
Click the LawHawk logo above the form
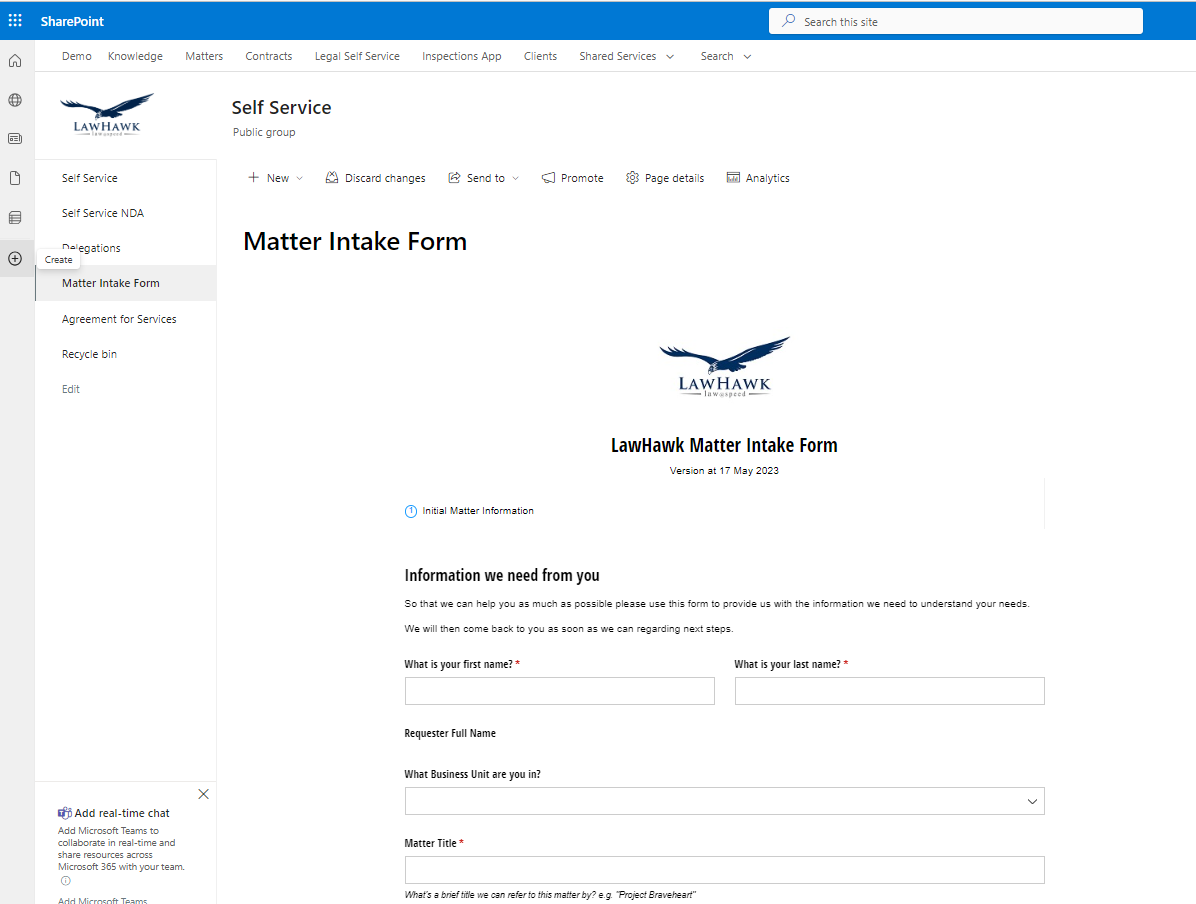point(724,366)
